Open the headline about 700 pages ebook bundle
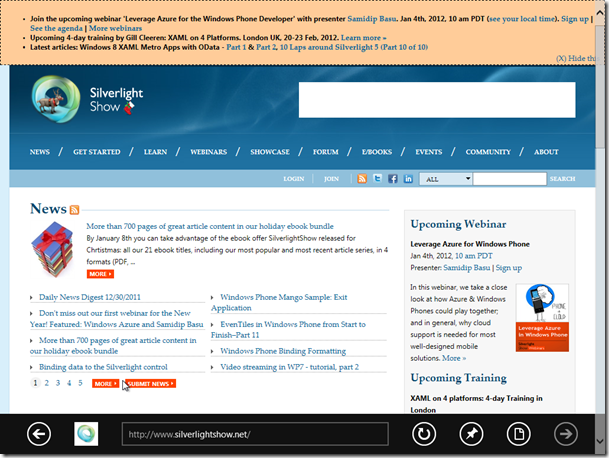 coord(210,226)
